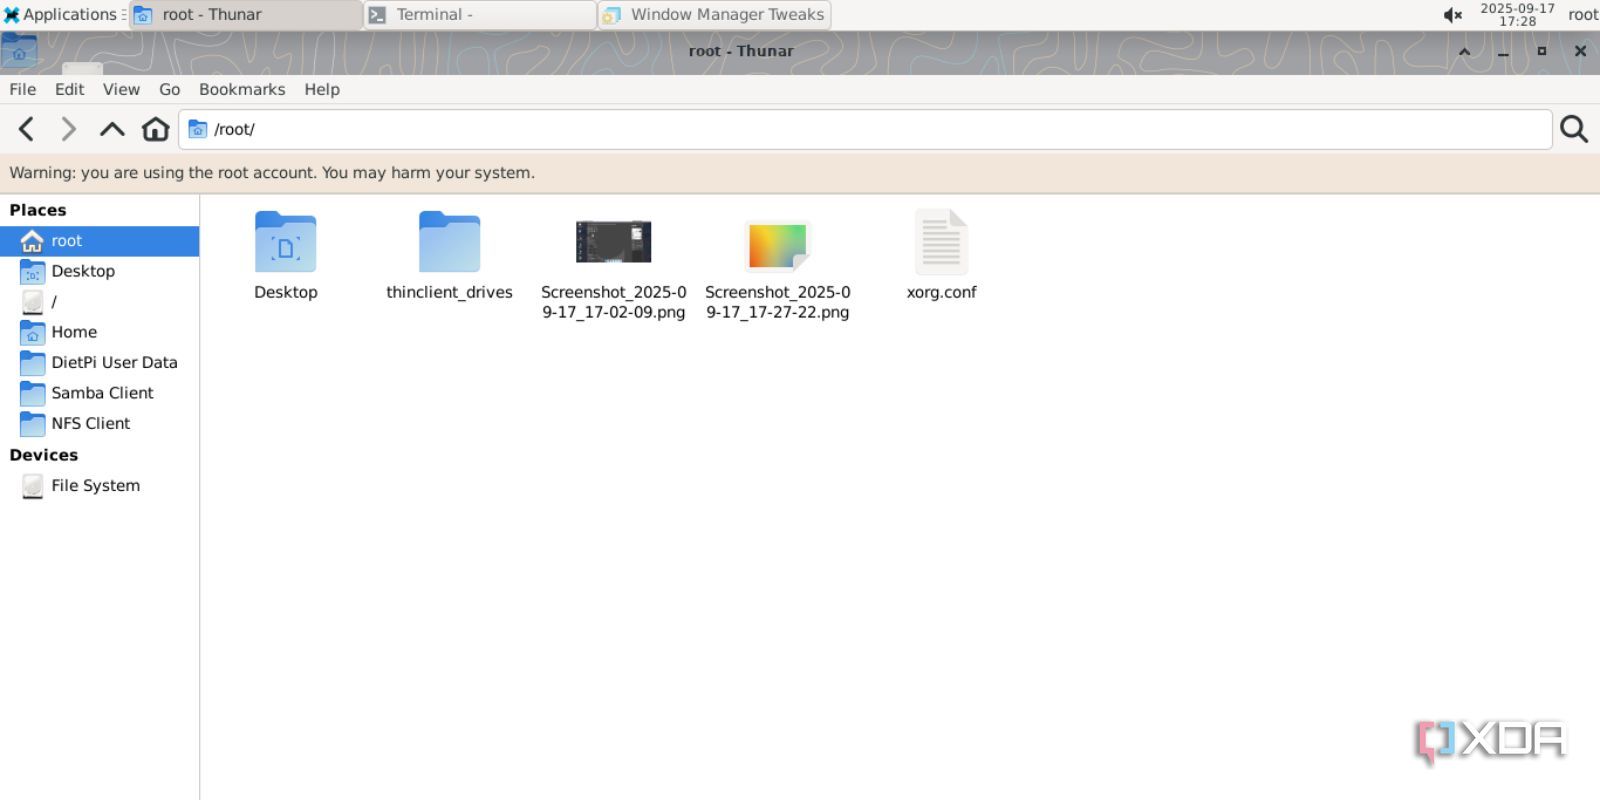1600x800 pixels.
Task: Select Screenshot_2025-09-17_17-02-09.png thumbnail
Action: (x=613, y=242)
